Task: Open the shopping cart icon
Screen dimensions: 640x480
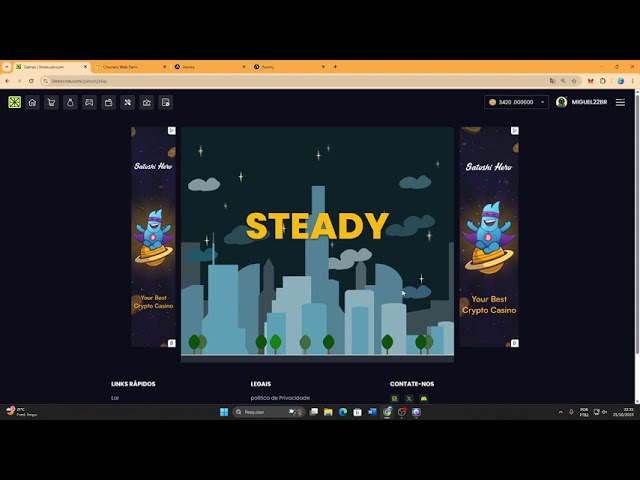Action: (x=51, y=102)
